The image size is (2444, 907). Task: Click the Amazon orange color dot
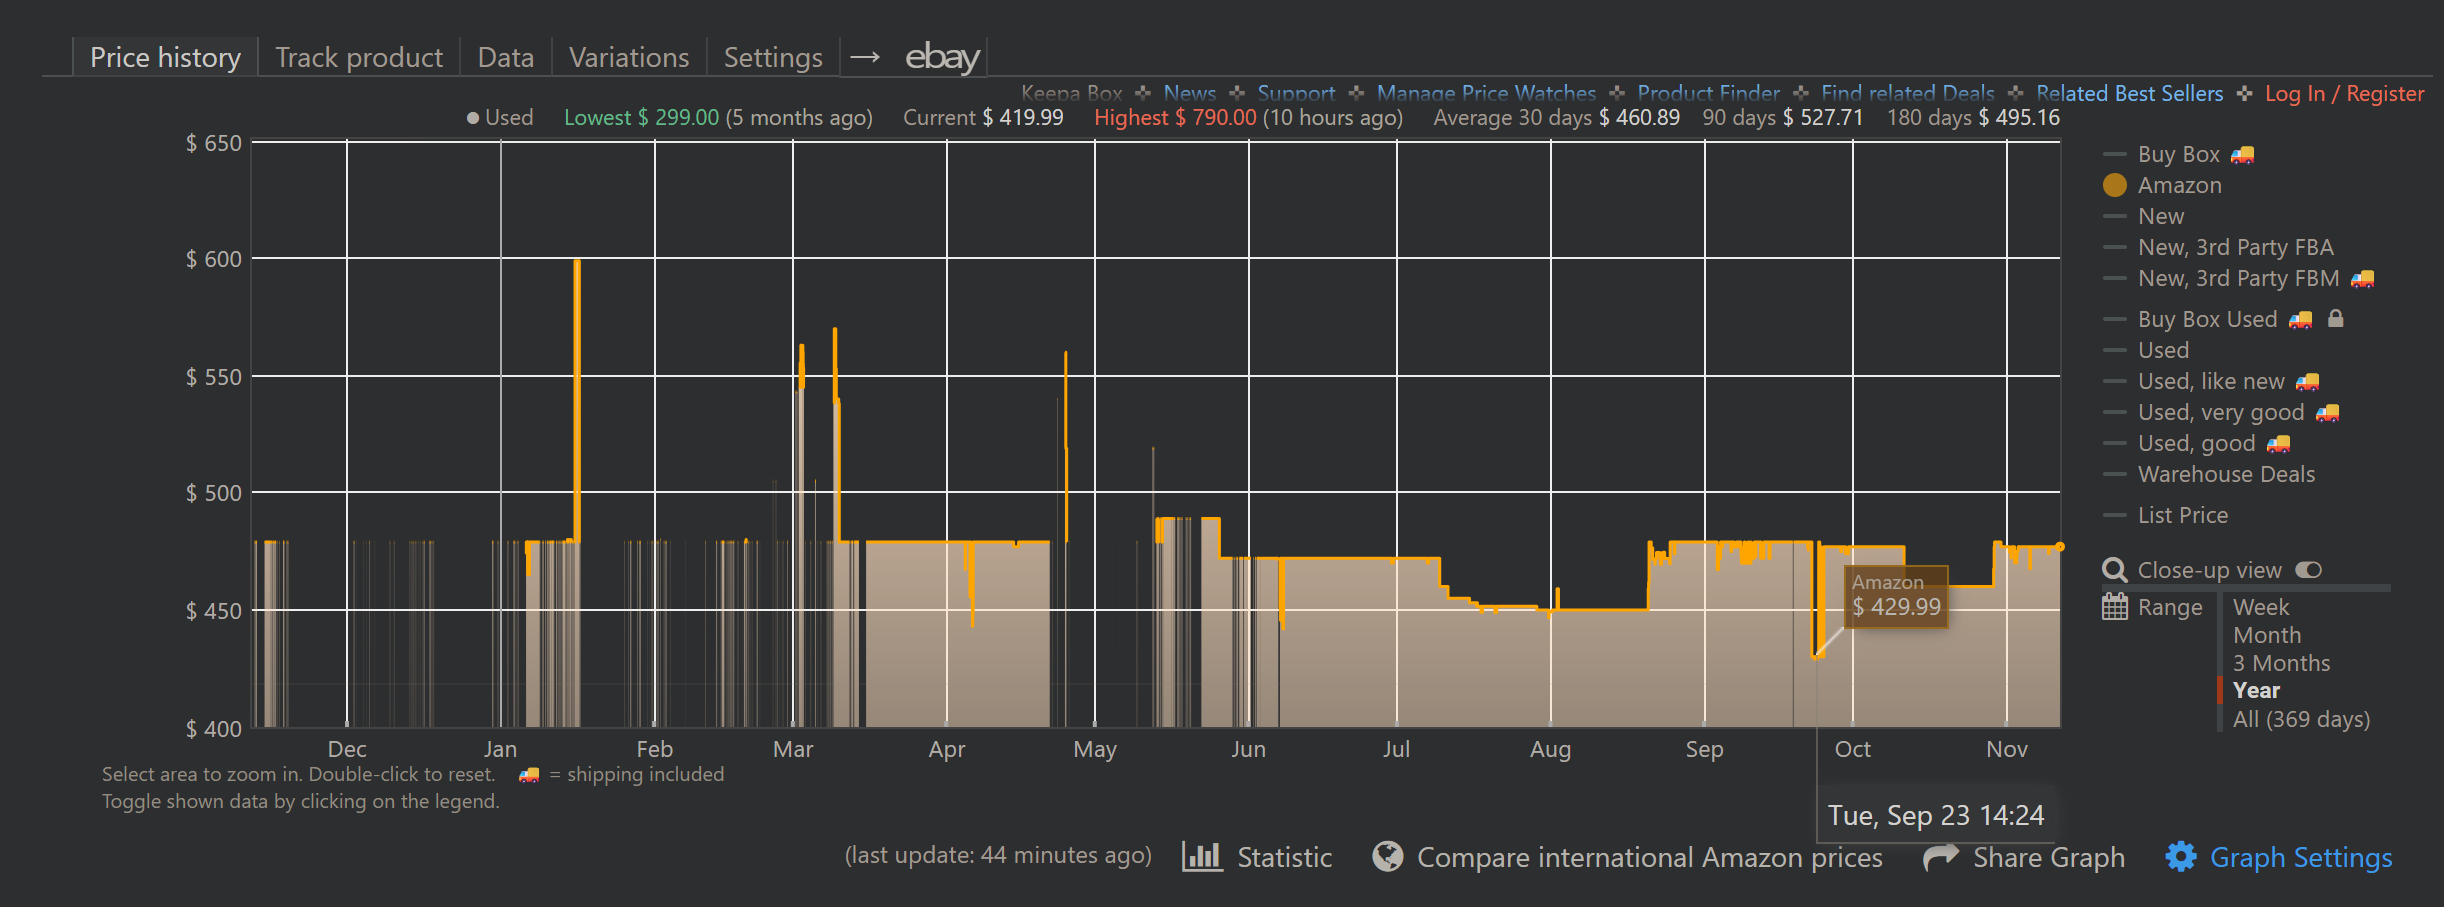coord(2115,185)
